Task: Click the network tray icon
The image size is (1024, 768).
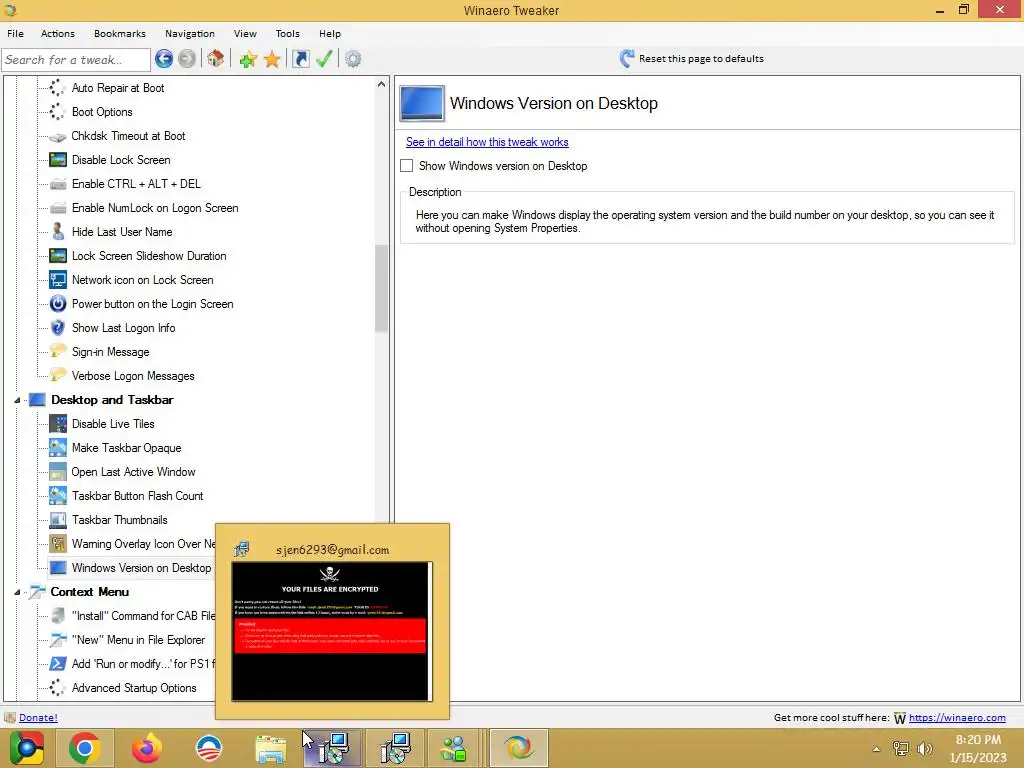Action: [x=901, y=749]
